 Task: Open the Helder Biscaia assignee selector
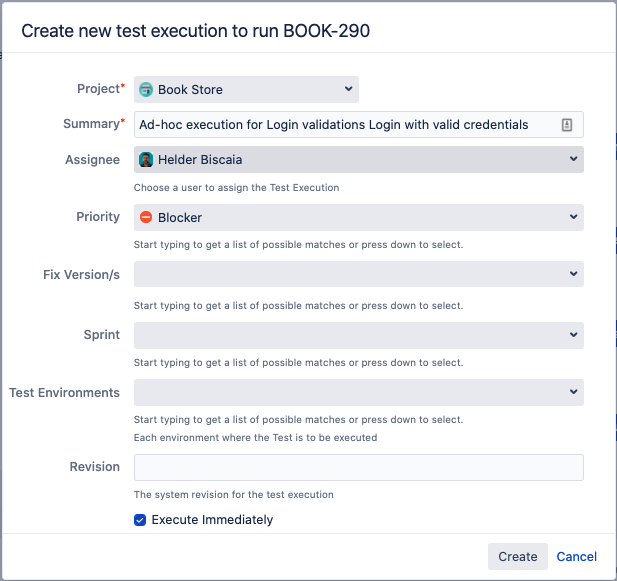(358, 159)
